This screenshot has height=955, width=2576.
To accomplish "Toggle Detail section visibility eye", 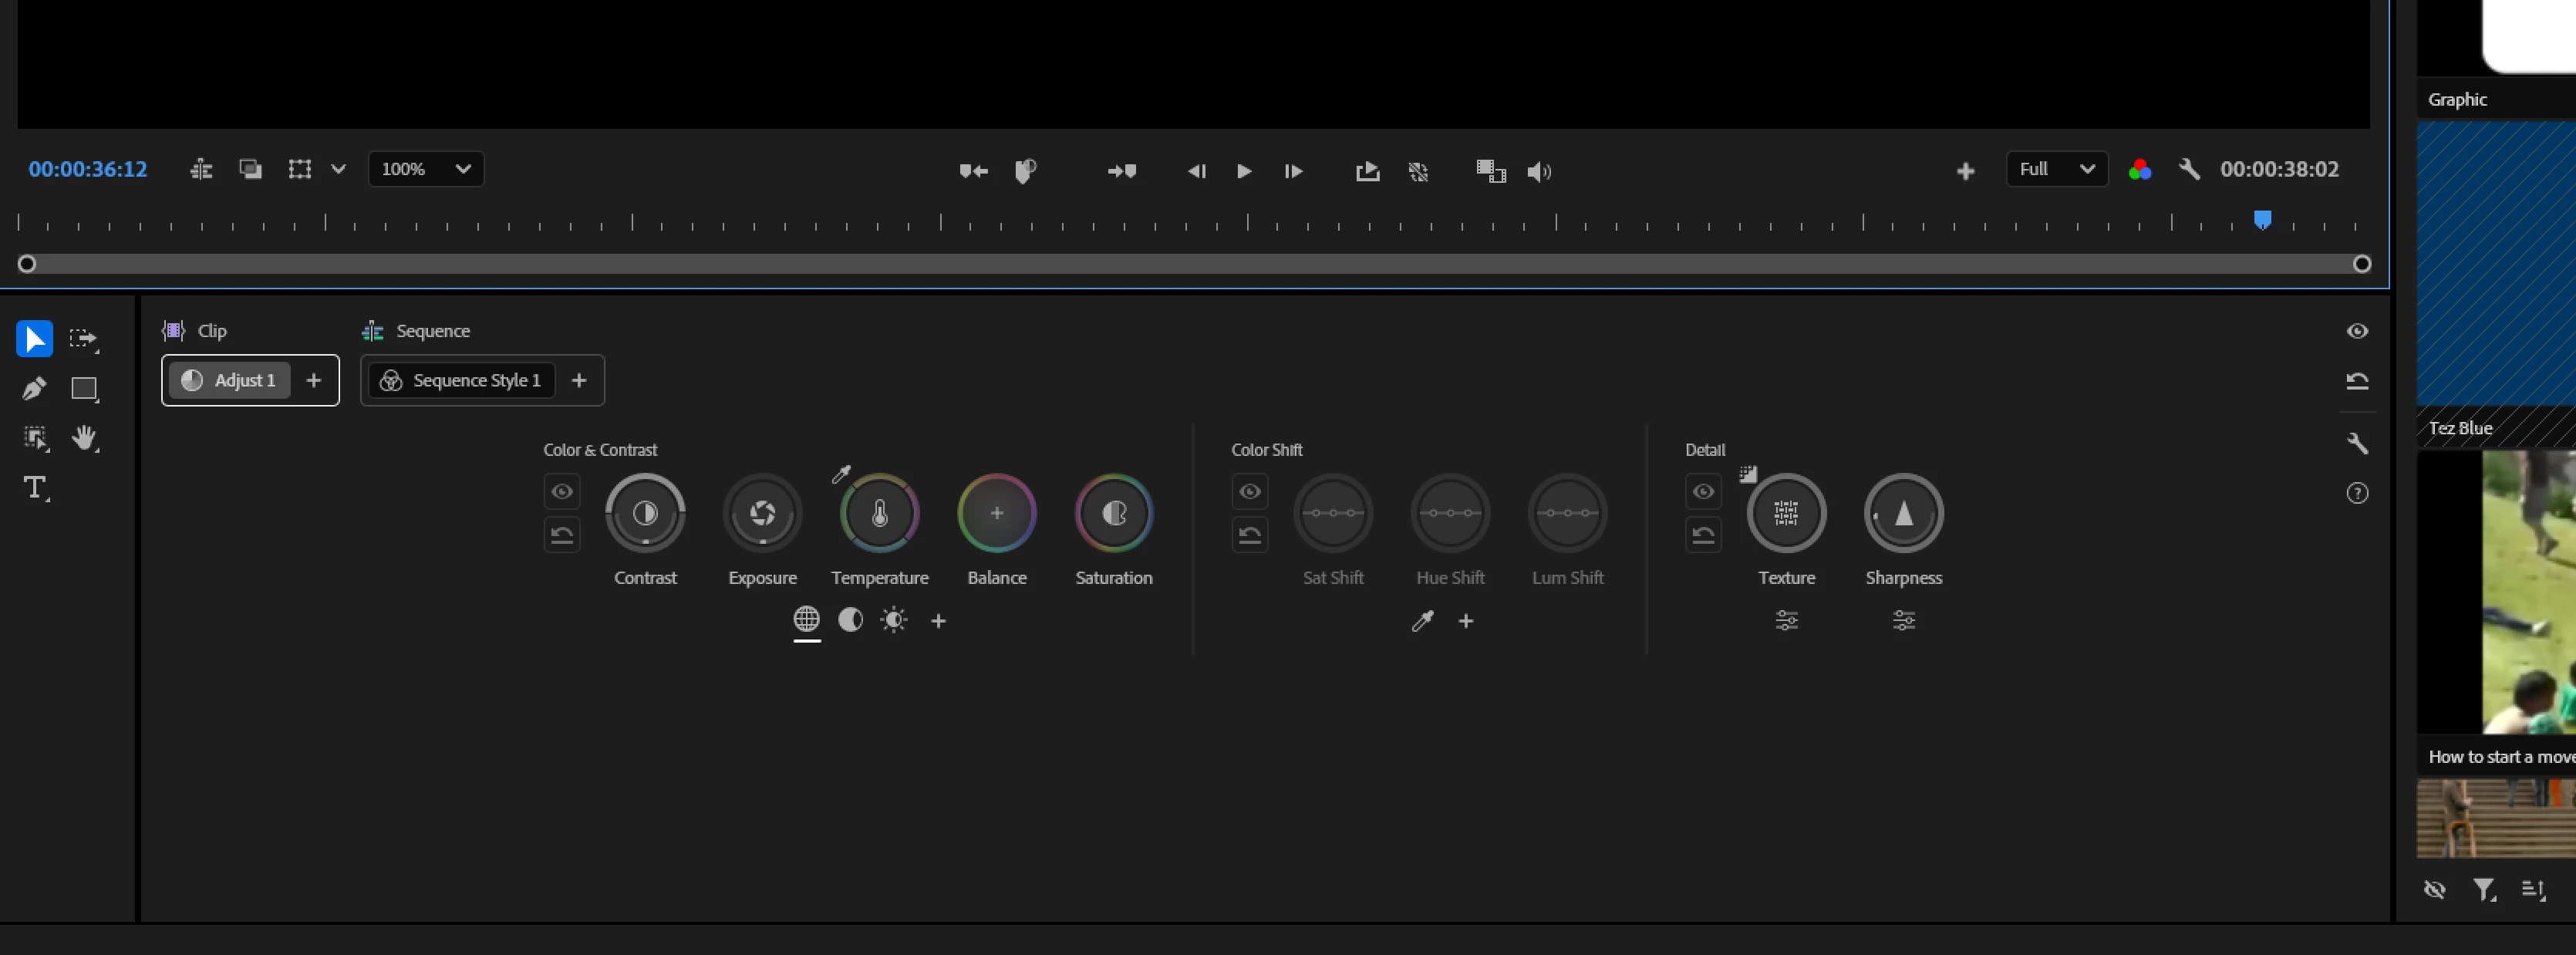I will point(1703,491).
